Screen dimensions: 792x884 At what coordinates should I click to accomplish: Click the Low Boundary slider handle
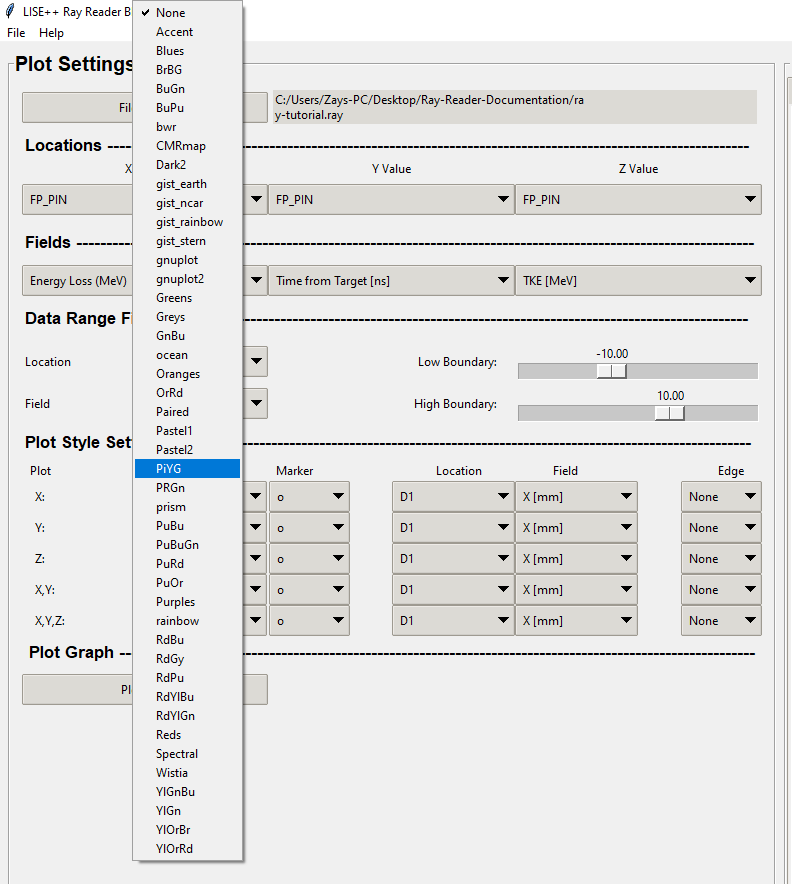tap(611, 371)
